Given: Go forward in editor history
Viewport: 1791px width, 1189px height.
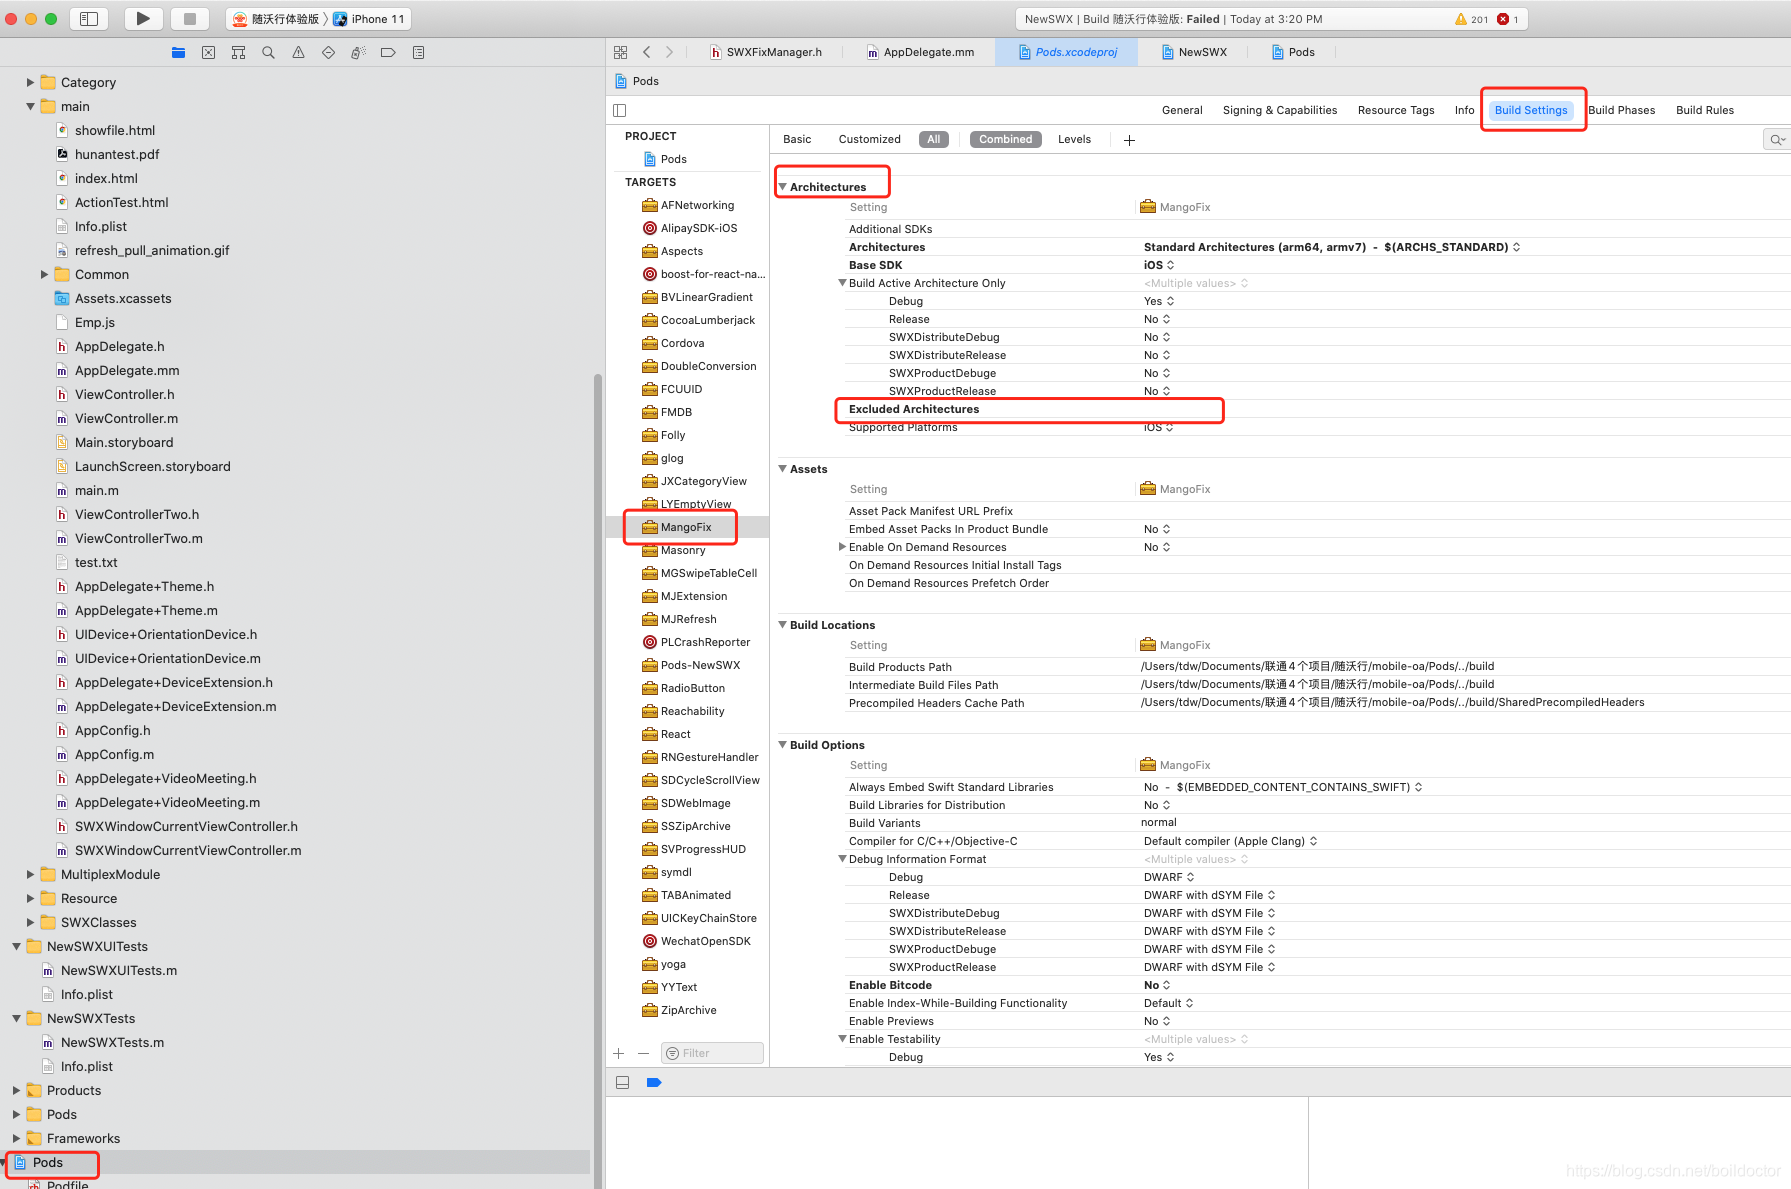Looking at the screenshot, I should point(669,52).
